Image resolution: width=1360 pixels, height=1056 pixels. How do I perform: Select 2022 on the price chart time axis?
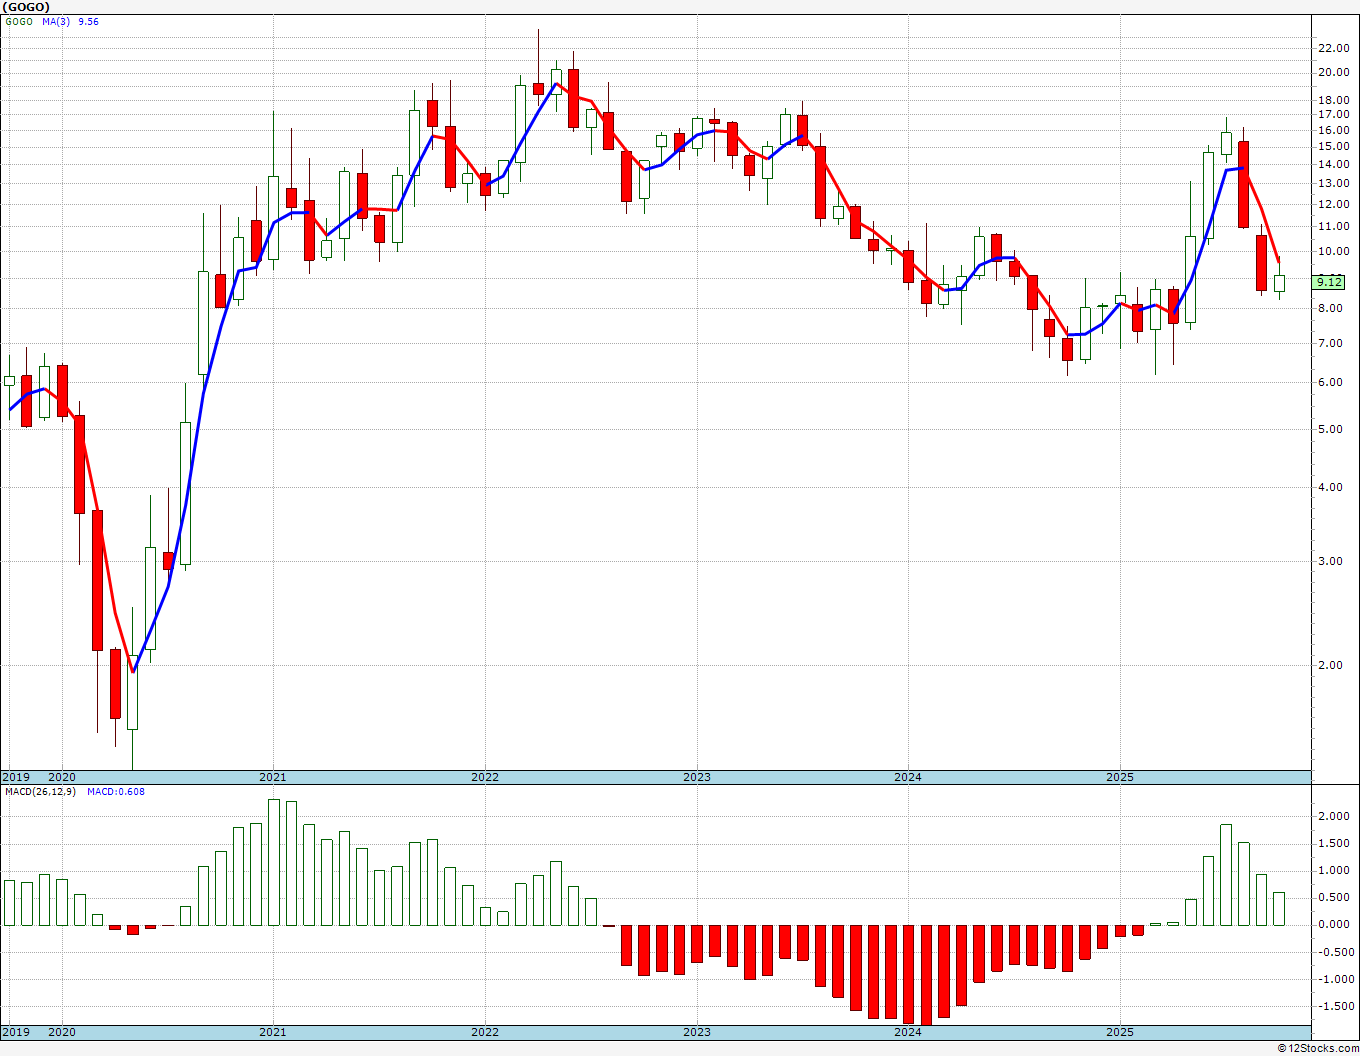[x=485, y=777]
